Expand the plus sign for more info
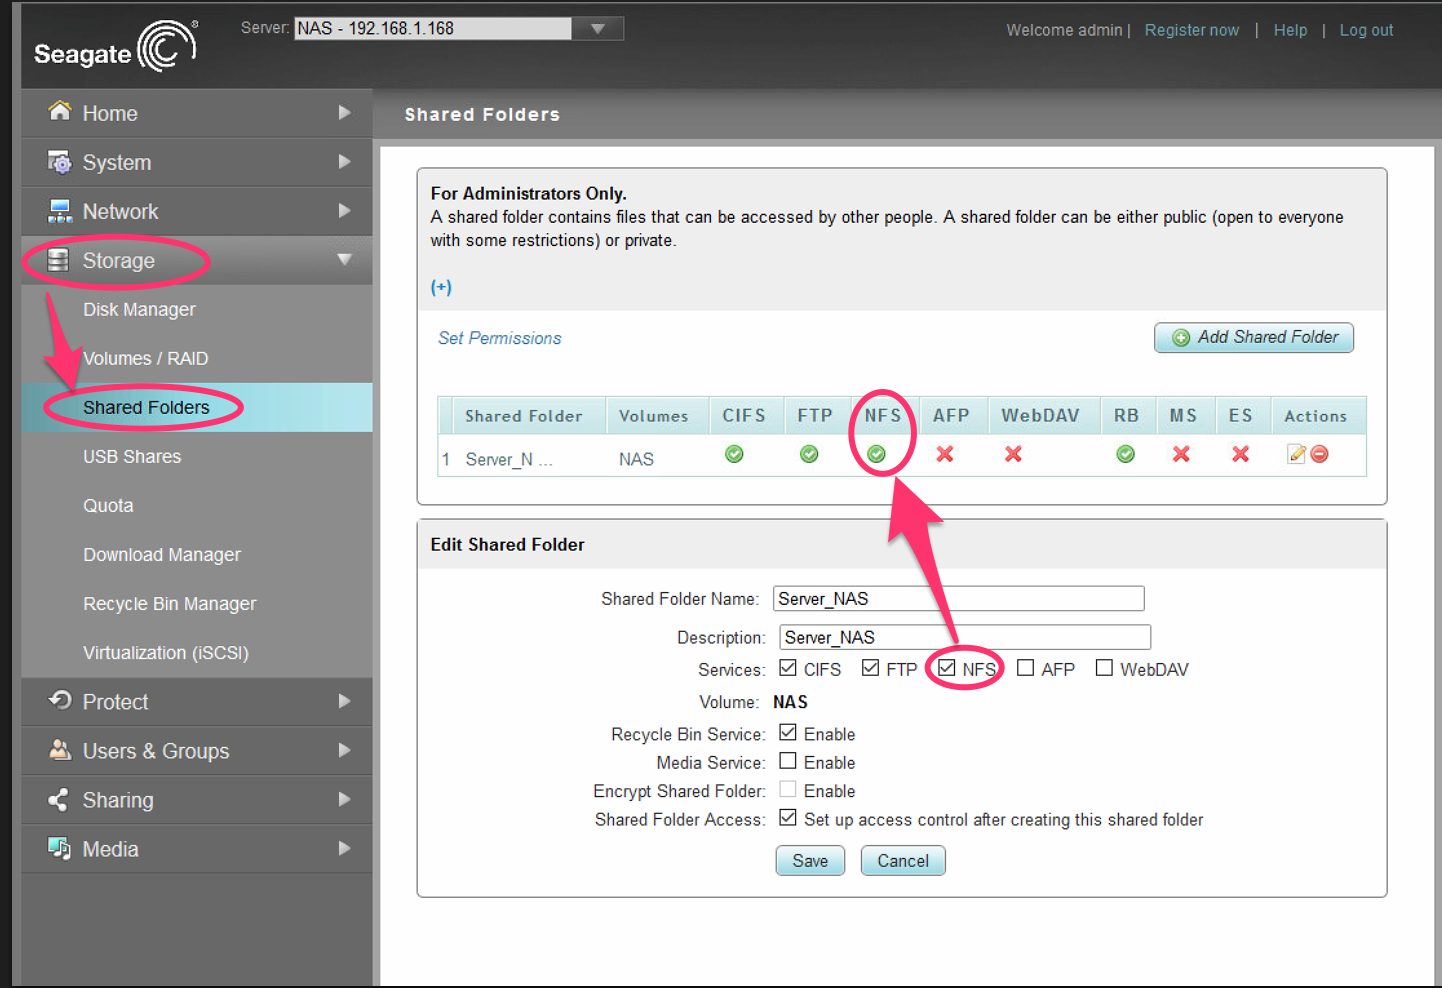 click(441, 287)
